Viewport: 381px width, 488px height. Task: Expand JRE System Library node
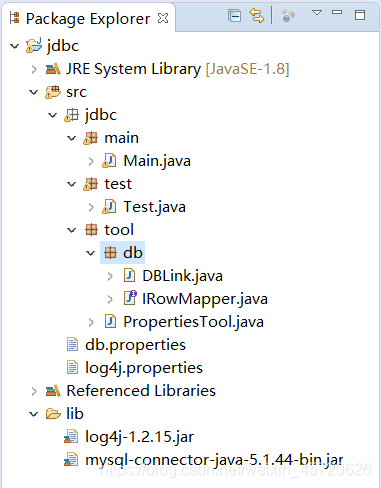34,69
